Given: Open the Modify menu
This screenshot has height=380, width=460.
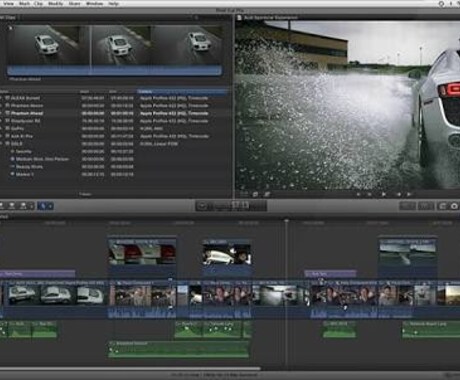Looking at the screenshot, I should [56, 3].
